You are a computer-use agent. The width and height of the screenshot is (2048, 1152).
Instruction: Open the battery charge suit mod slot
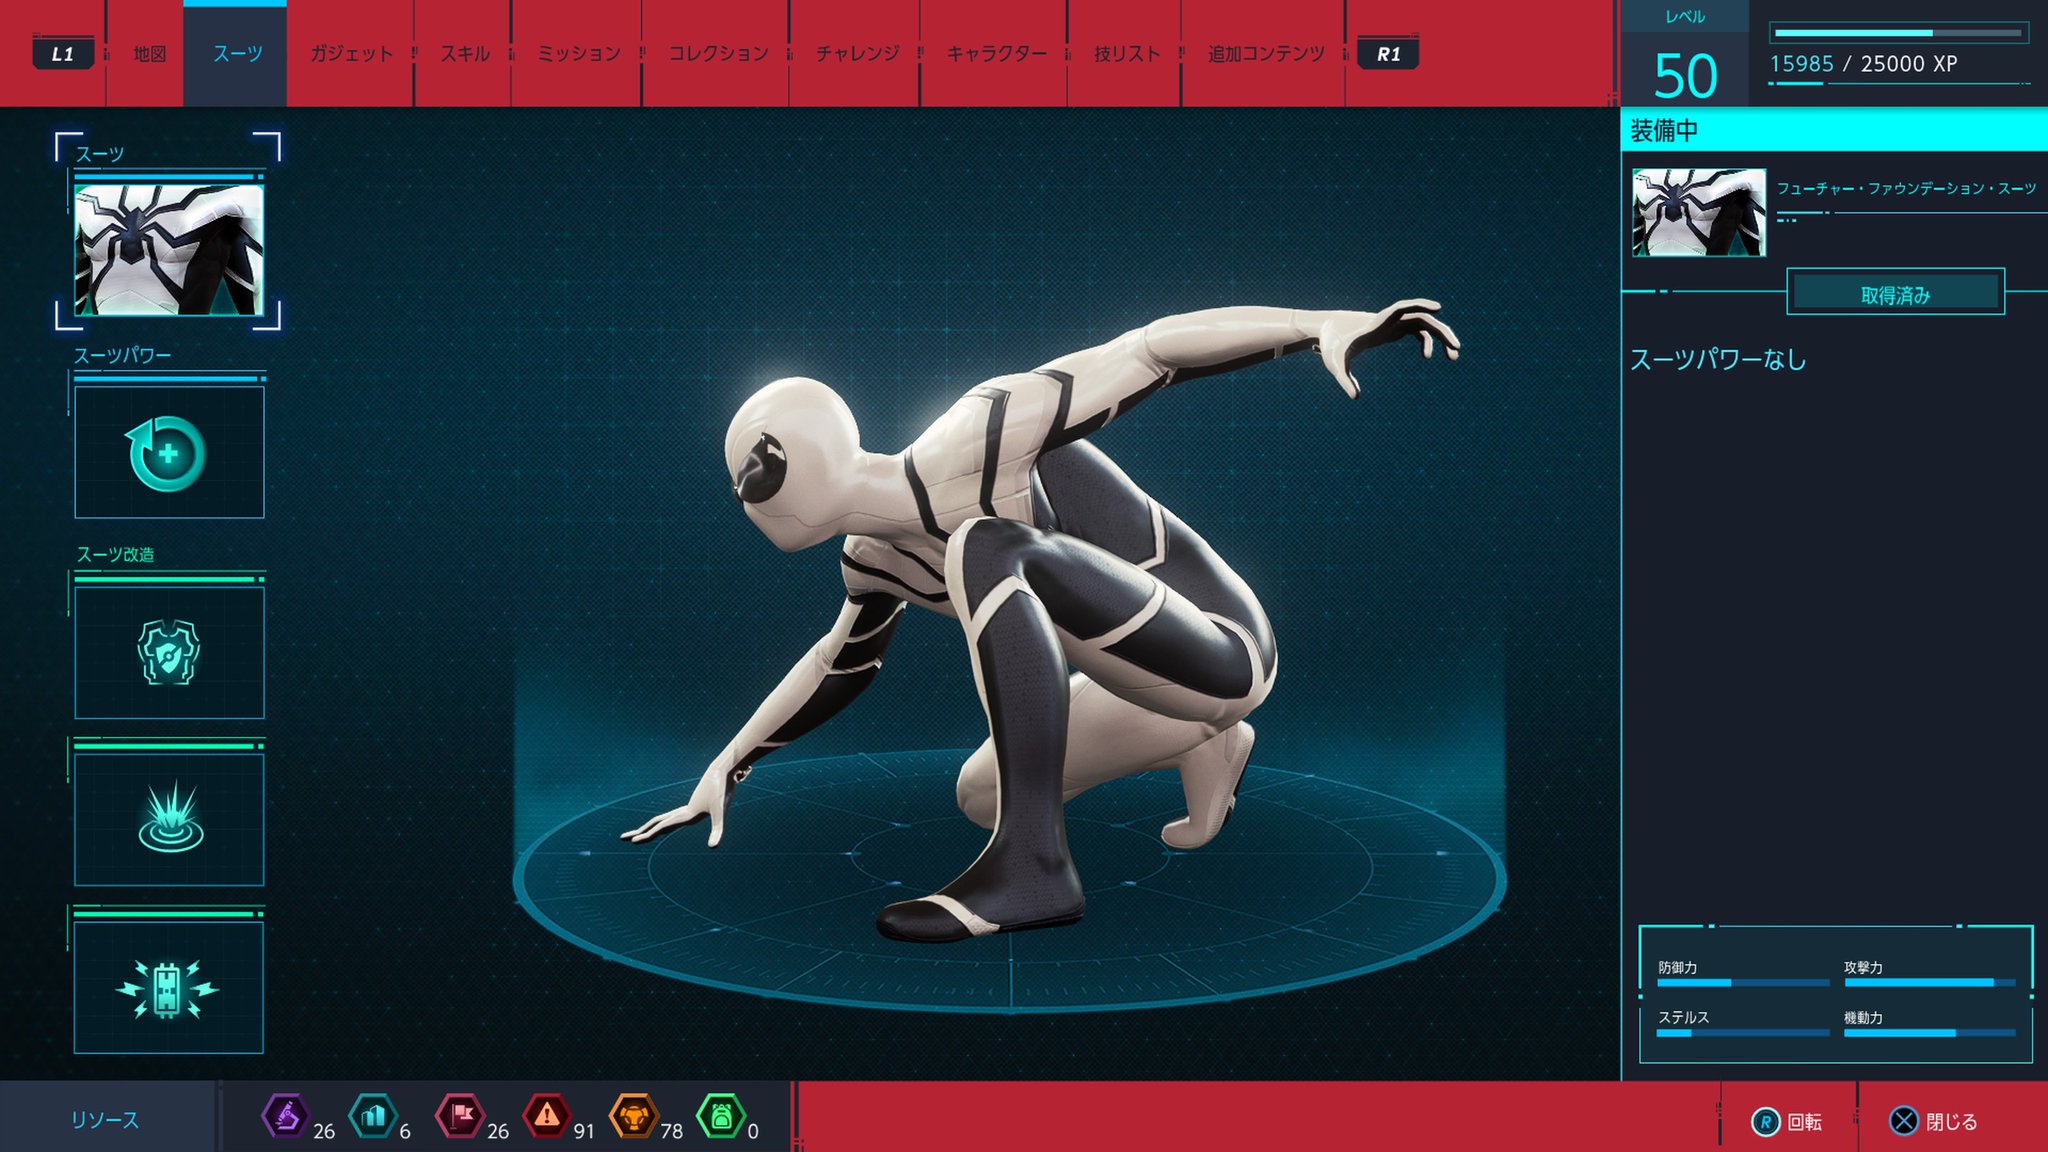(x=169, y=987)
